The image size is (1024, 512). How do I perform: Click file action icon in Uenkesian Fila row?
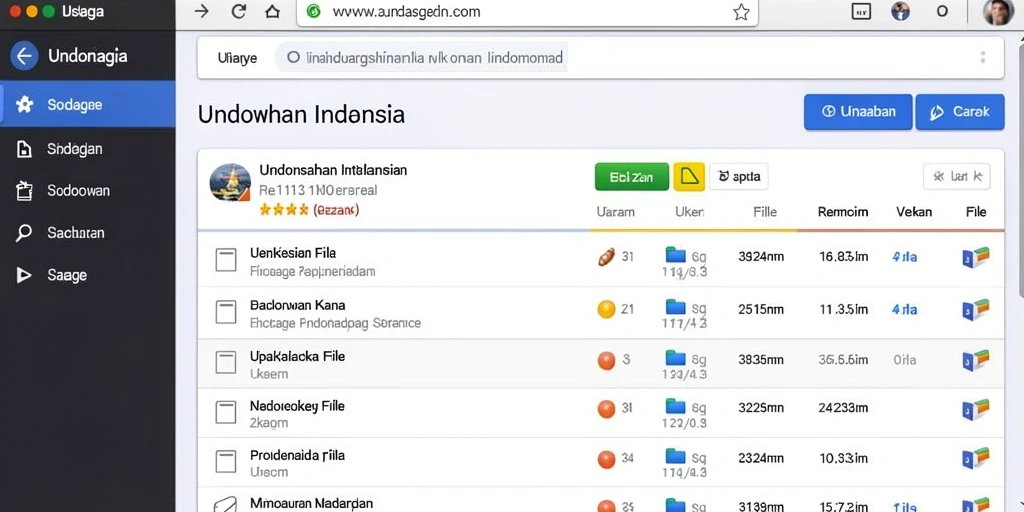pyautogui.click(x=976, y=257)
